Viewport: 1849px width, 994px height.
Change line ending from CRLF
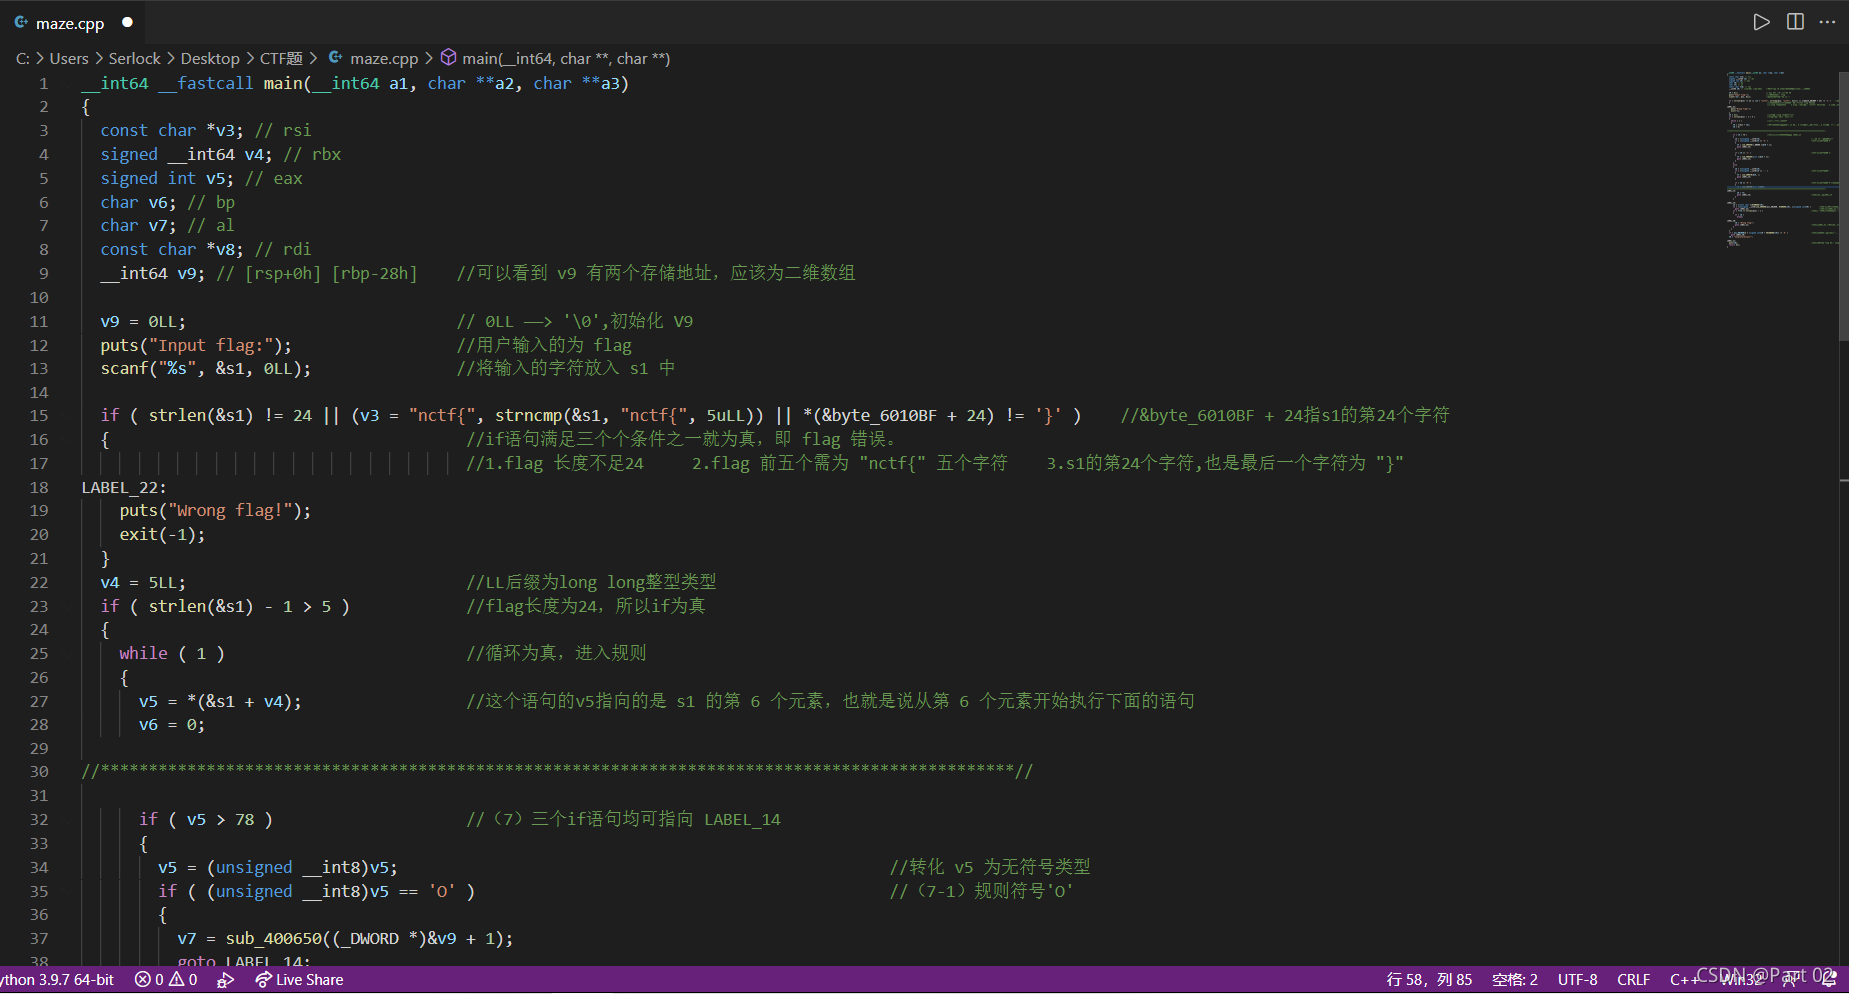pyautogui.click(x=1634, y=979)
